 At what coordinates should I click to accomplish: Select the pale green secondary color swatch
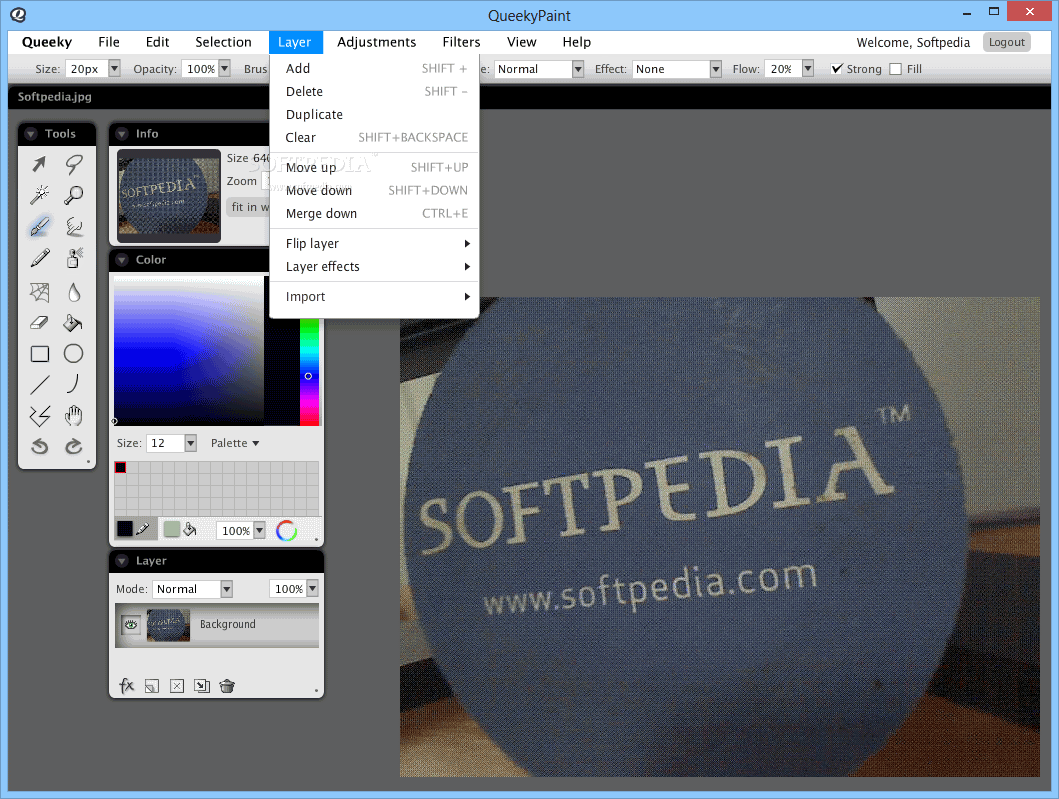172,529
